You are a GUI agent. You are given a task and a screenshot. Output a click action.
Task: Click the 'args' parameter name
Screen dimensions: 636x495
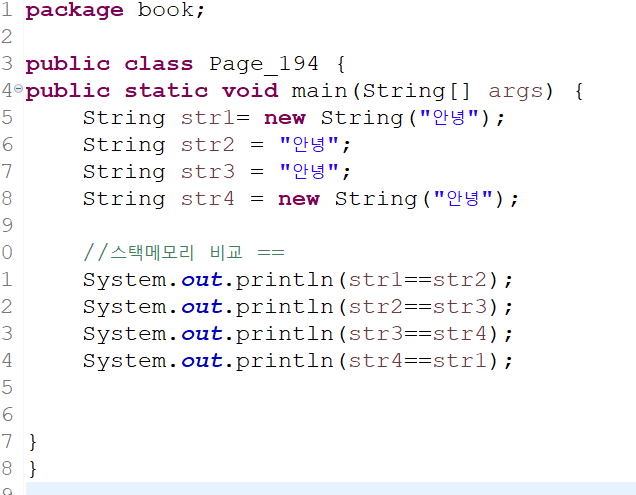tap(516, 92)
